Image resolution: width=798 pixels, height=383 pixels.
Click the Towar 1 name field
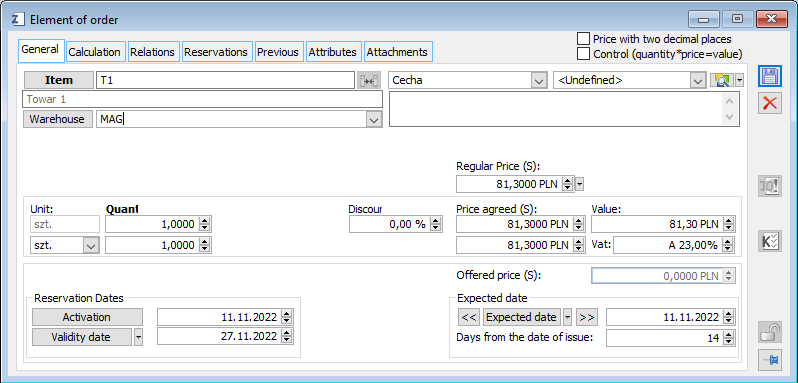pyautogui.click(x=203, y=99)
